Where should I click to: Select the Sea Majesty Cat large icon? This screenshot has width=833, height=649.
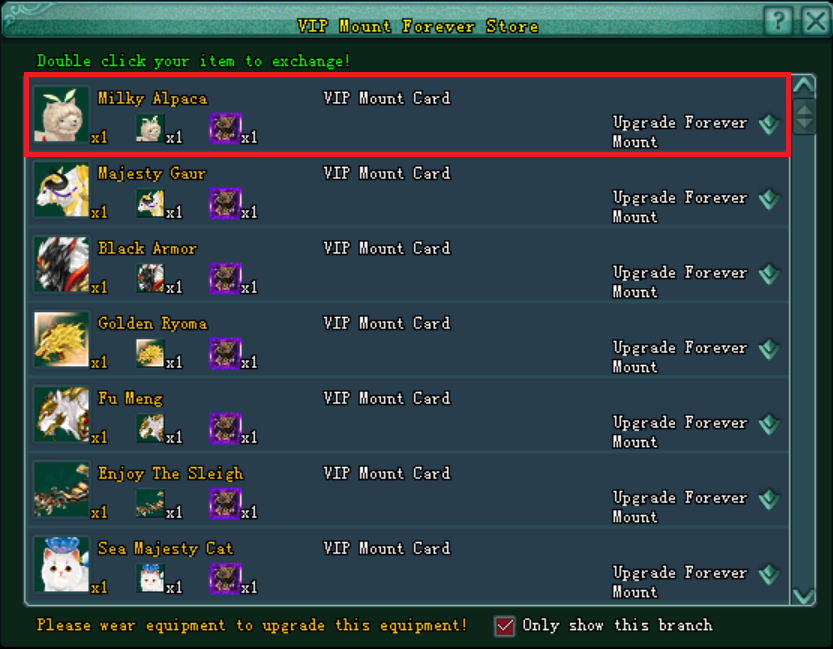(x=61, y=565)
